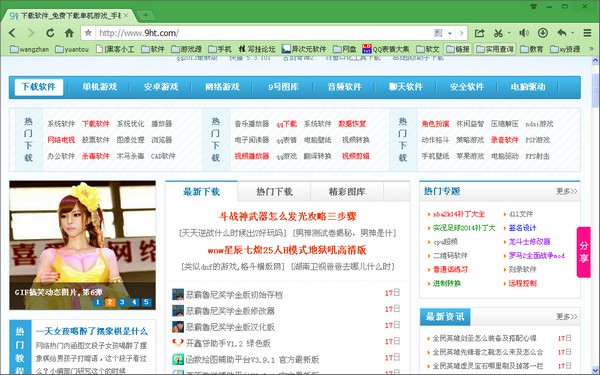Show slide 1 of the image carousel
The image size is (600, 375).
[98, 302]
